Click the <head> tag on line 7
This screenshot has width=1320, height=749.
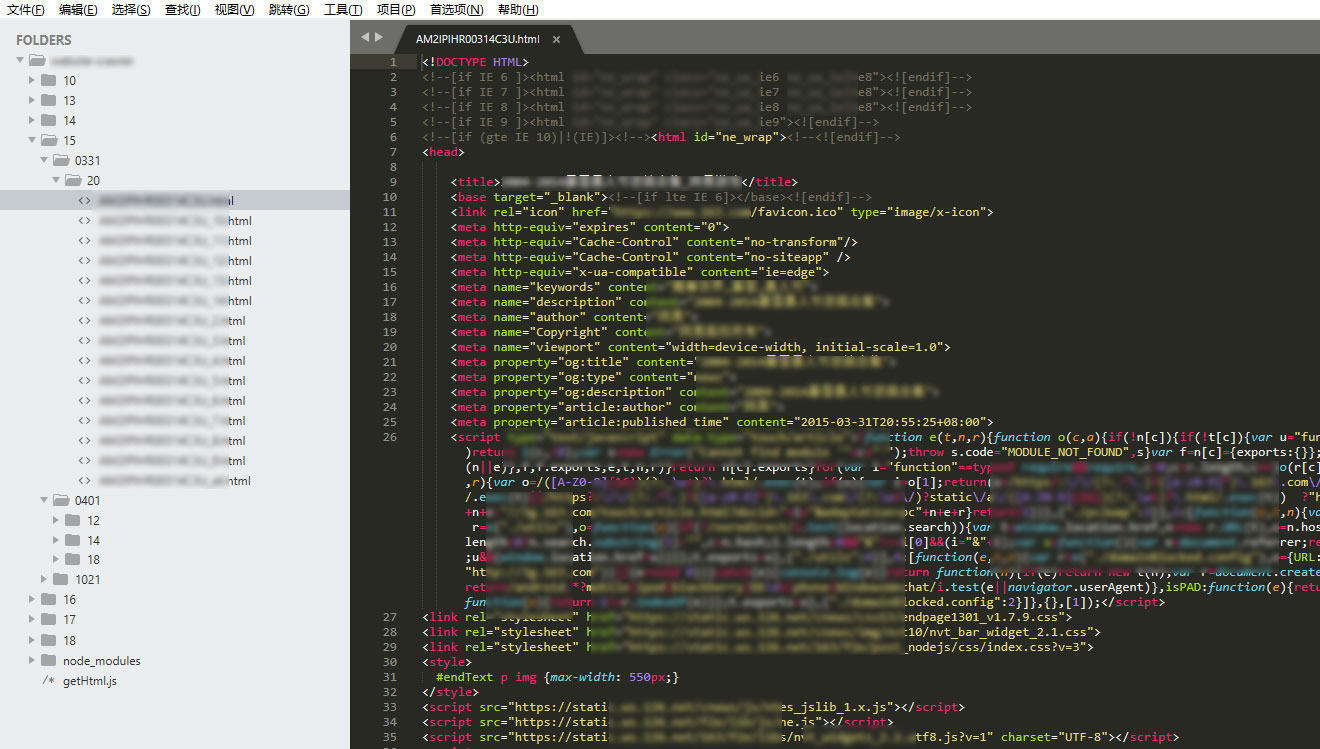point(444,152)
